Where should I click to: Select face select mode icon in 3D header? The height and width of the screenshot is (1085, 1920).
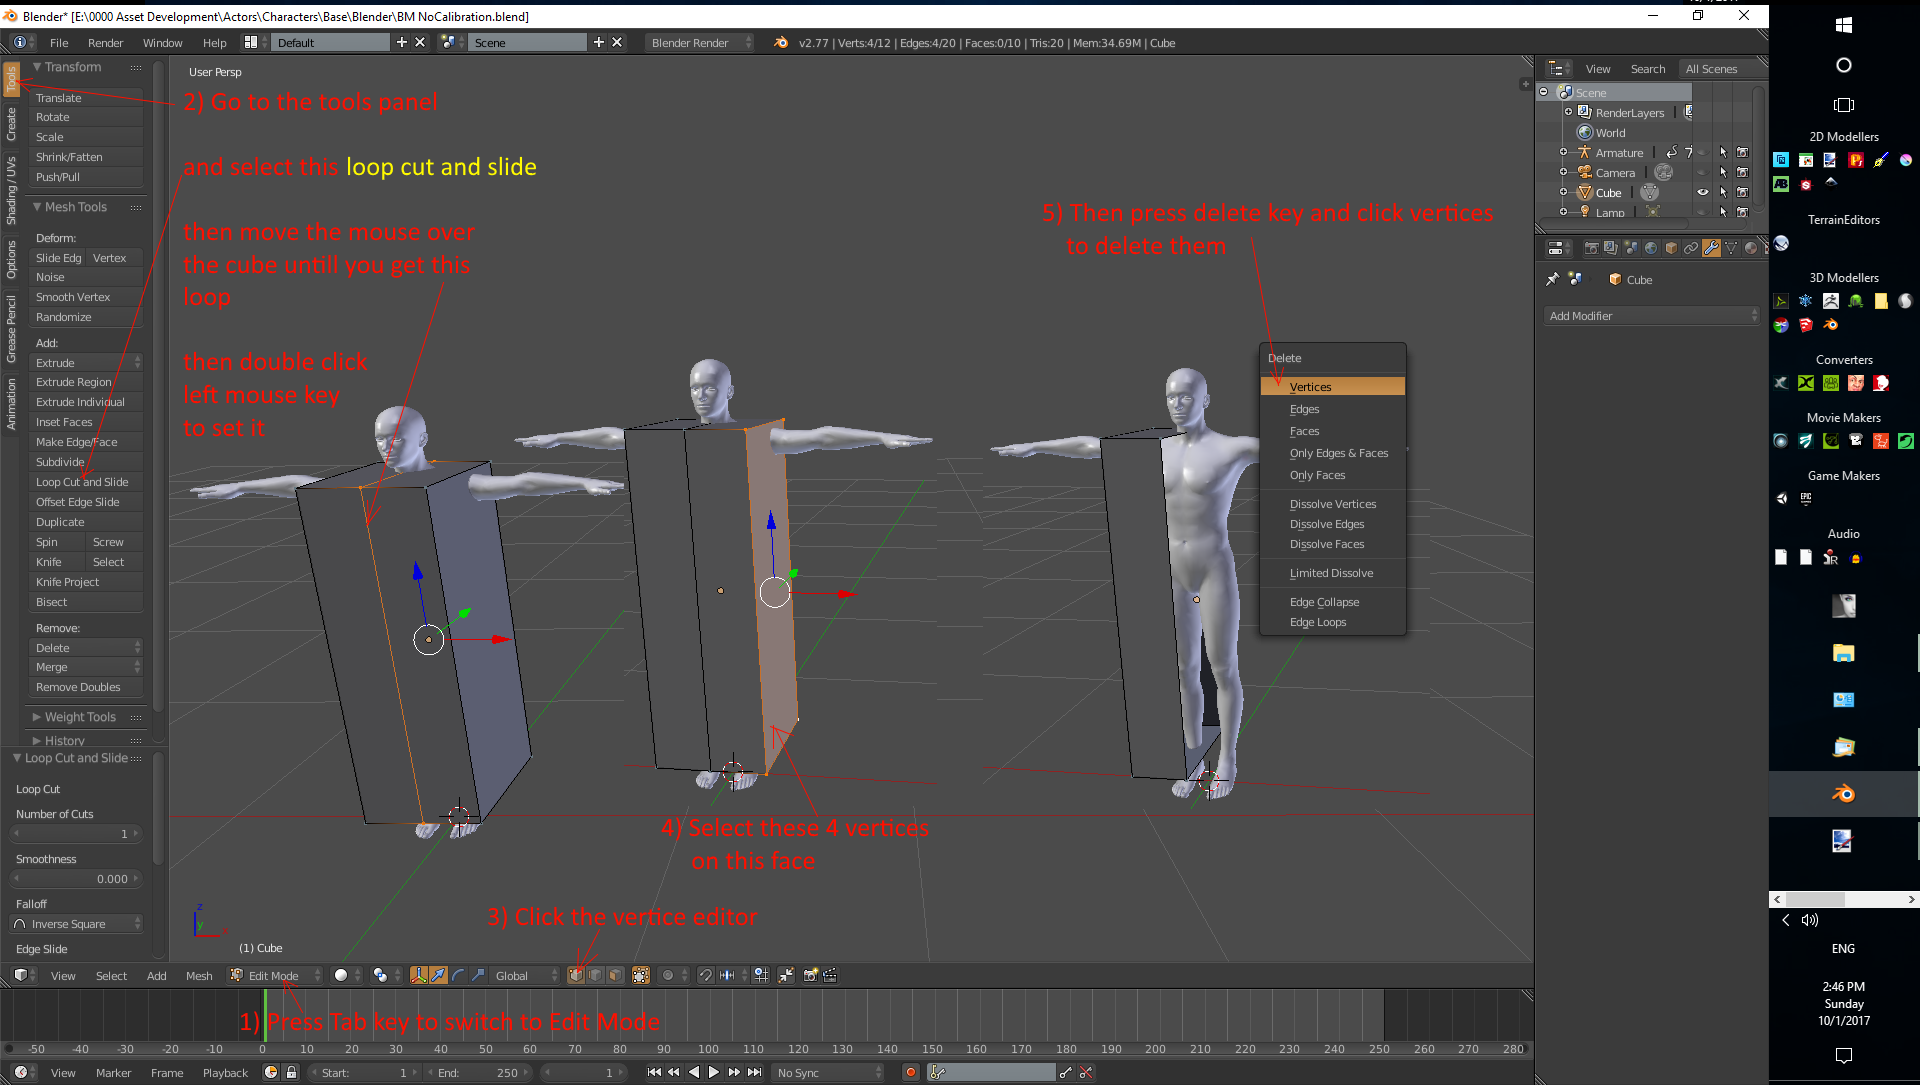(x=615, y=975)
